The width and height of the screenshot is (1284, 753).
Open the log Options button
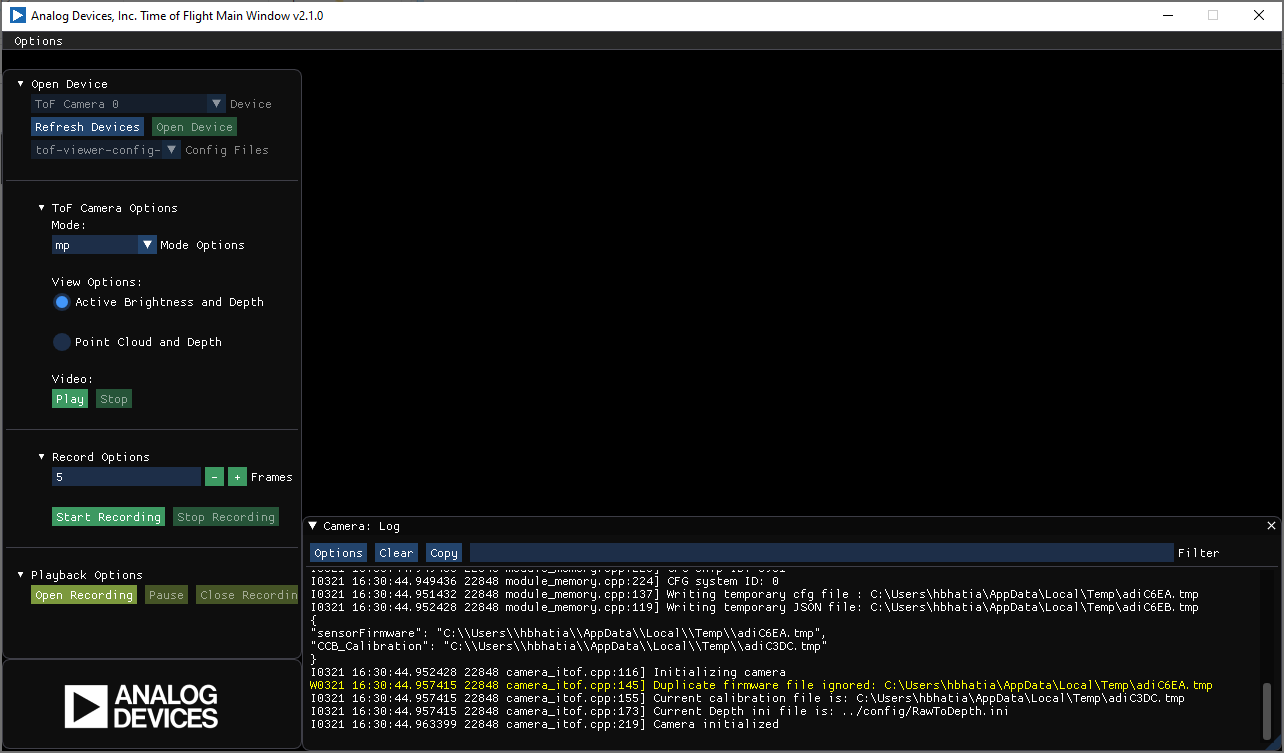338,553
